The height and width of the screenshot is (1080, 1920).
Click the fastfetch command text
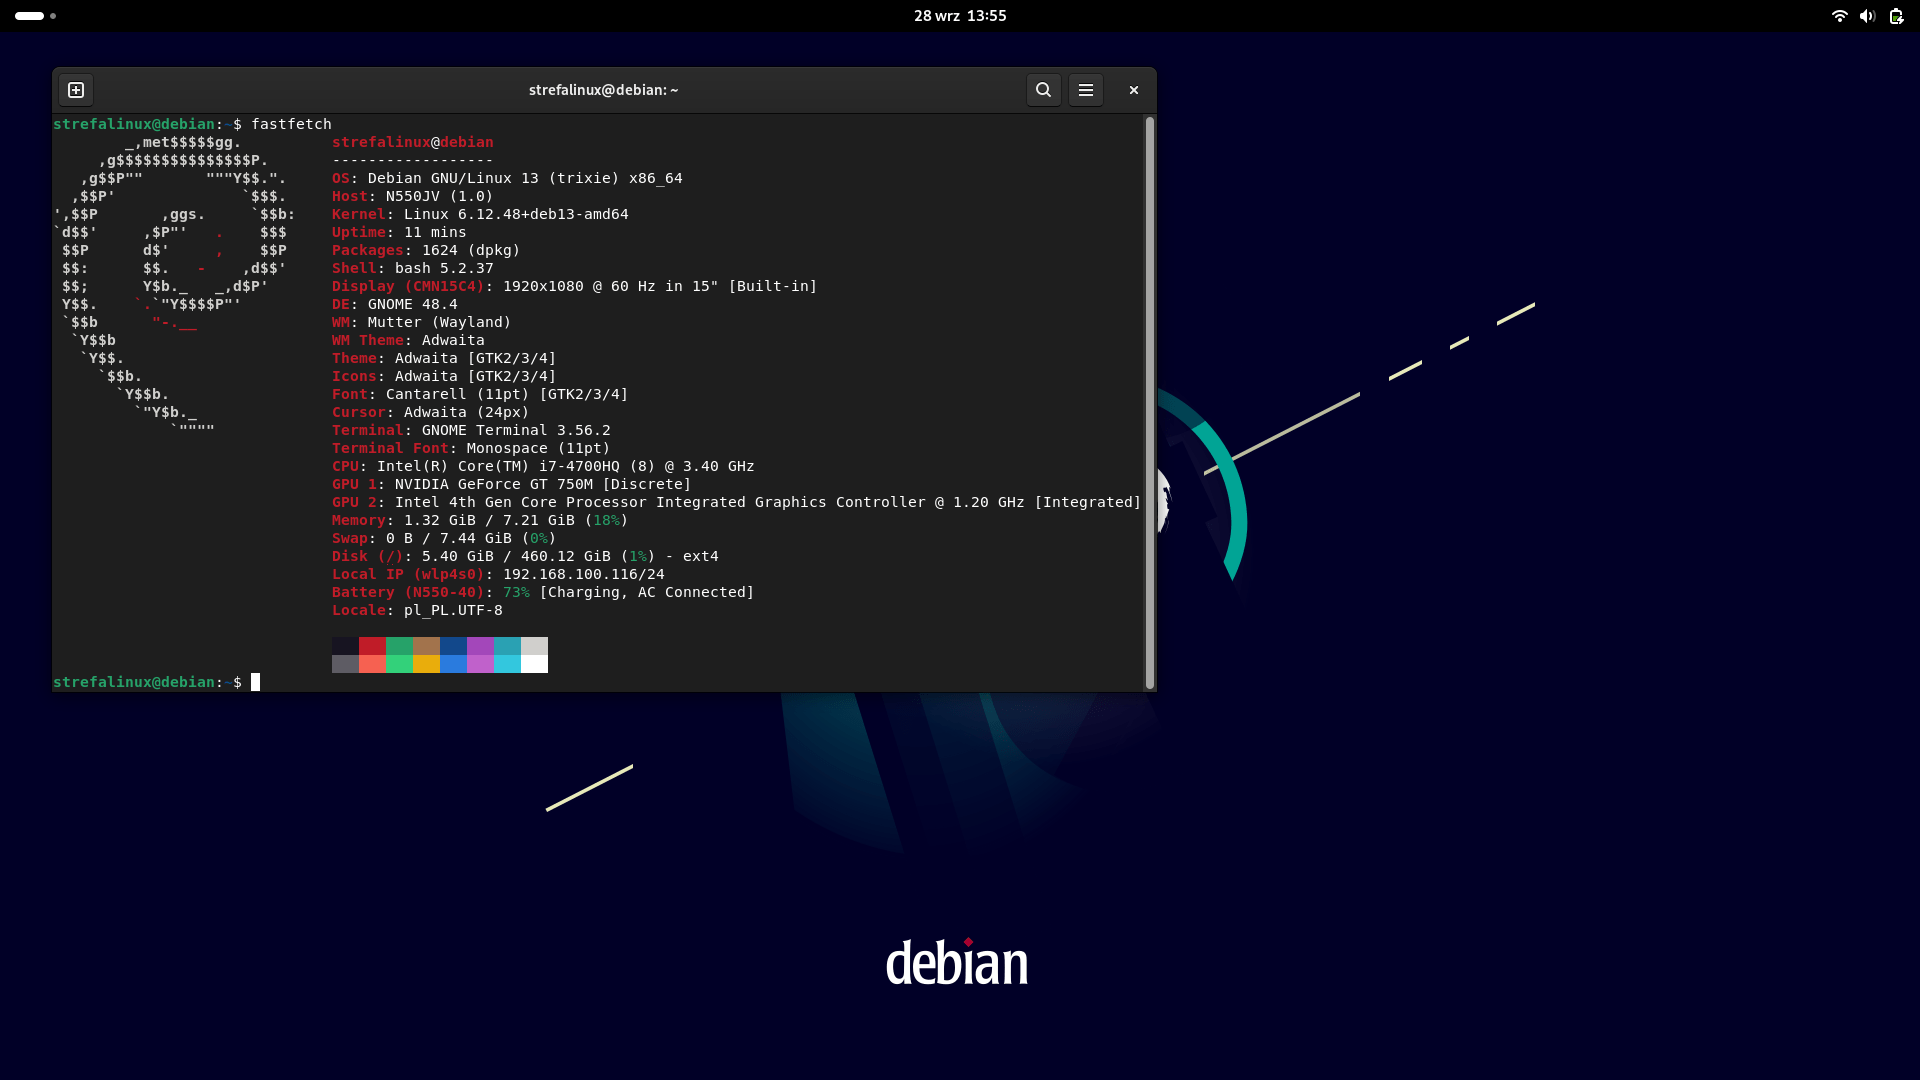[x=291, y=124]
